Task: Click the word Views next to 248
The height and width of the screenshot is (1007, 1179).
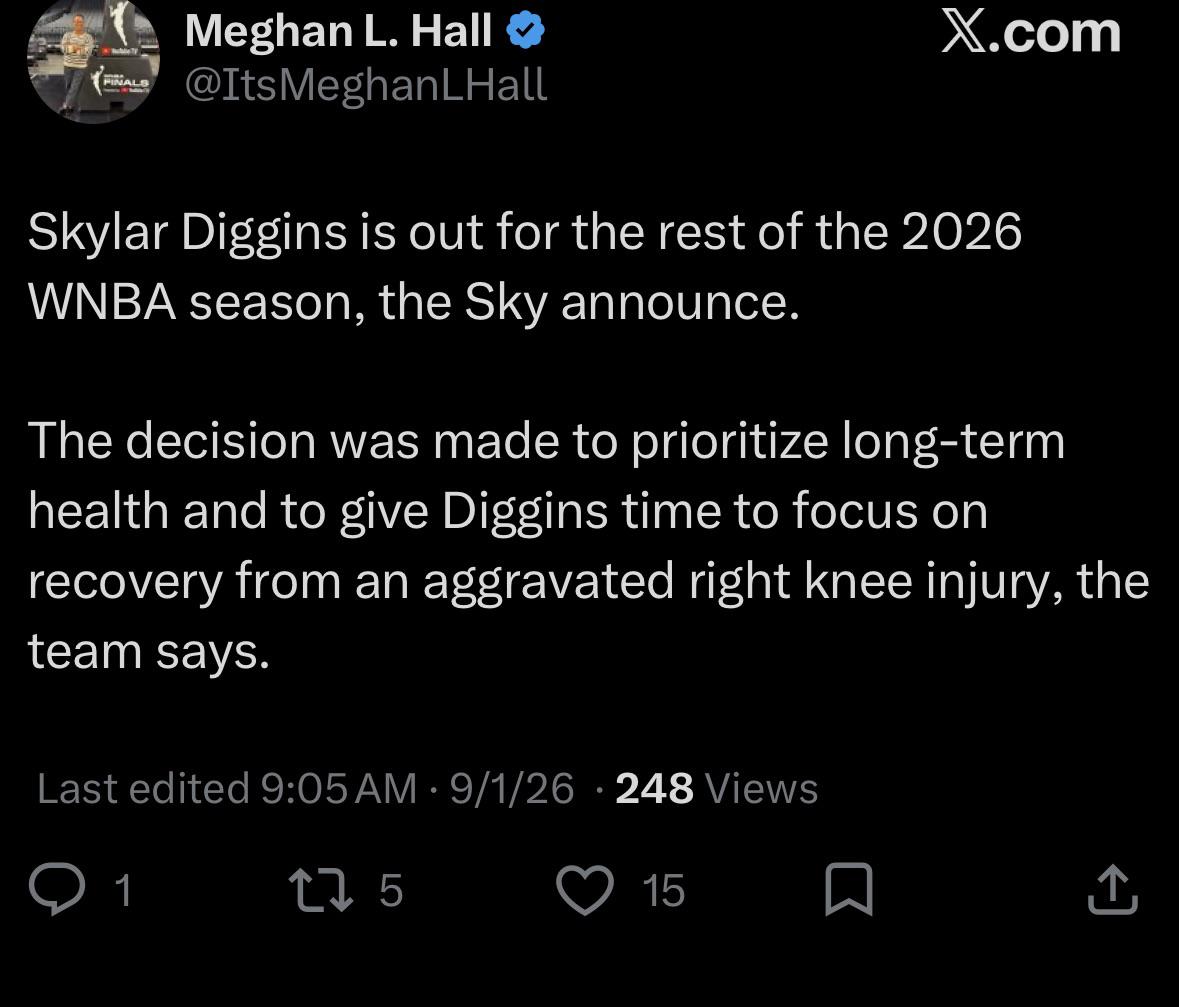Action: pyautogui.click(x=762, y=789)
